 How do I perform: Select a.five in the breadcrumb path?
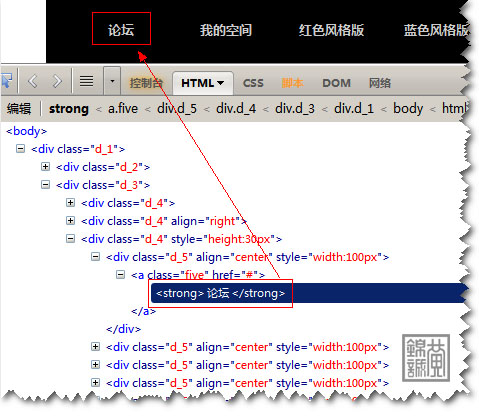click(123, 109)
